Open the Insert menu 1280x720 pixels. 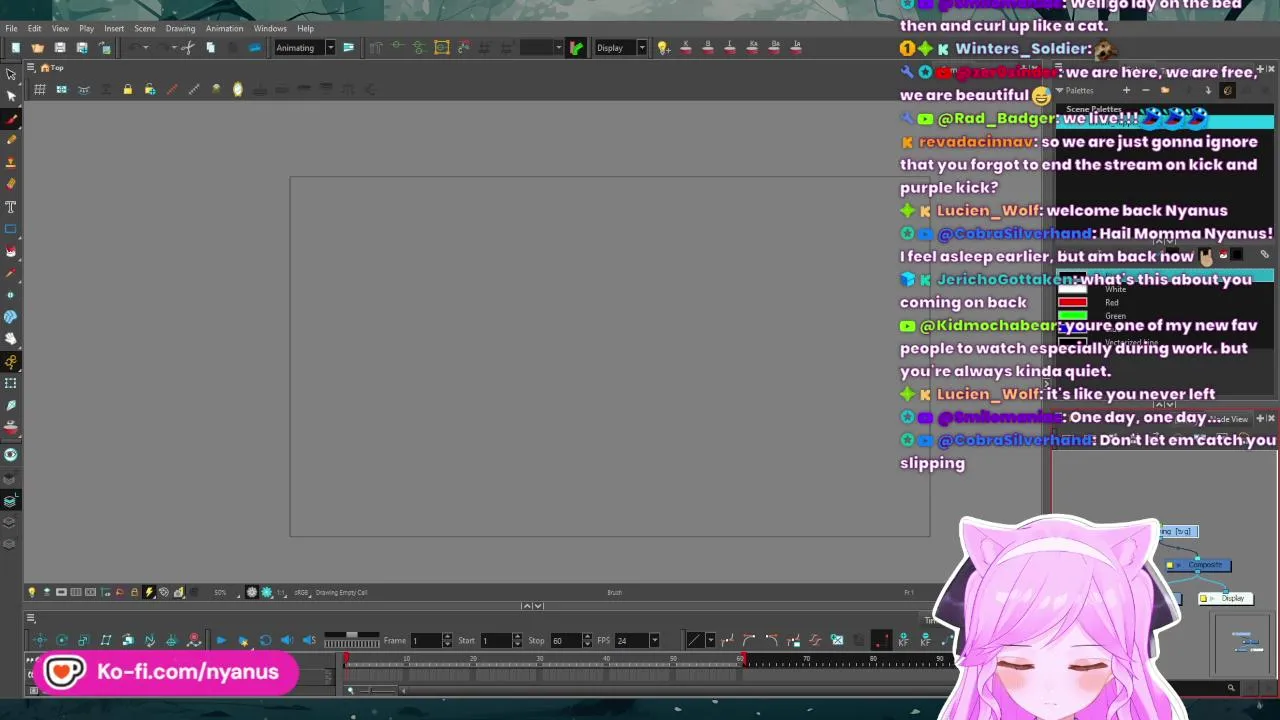point(114,28)
